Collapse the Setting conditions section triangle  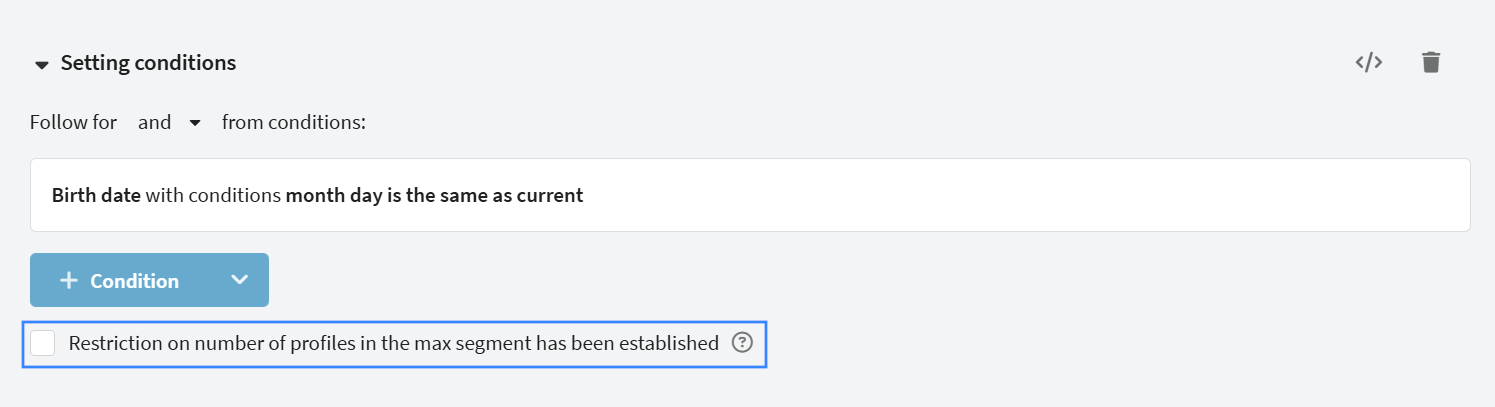click(41, 65)
